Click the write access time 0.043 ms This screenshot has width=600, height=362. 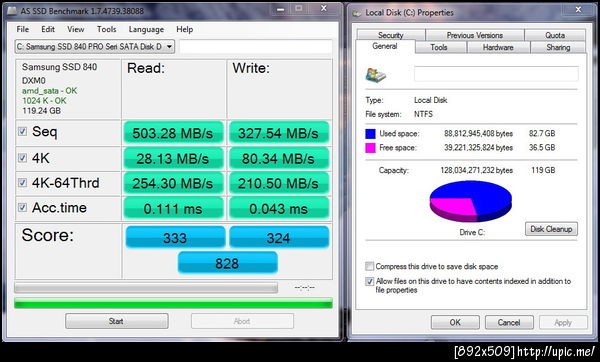[279, 208]
